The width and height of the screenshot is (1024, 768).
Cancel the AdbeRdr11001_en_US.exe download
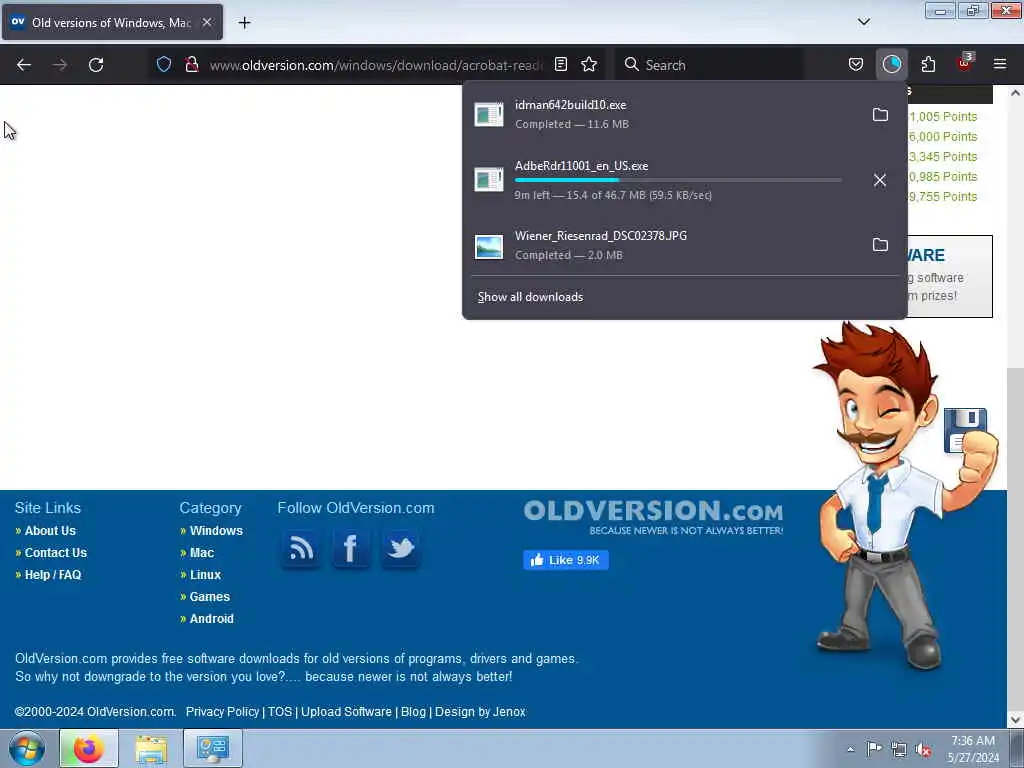click(x=880, y=180)
